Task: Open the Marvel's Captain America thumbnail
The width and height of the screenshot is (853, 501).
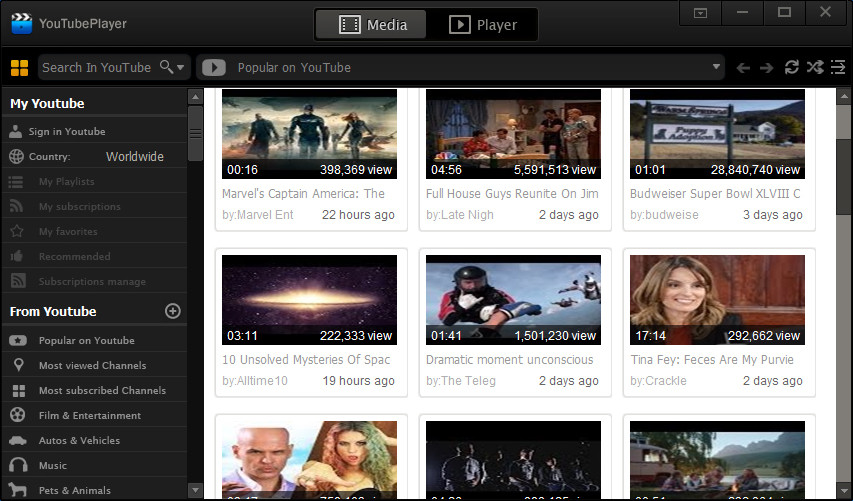Action: (x=309, y=134)
